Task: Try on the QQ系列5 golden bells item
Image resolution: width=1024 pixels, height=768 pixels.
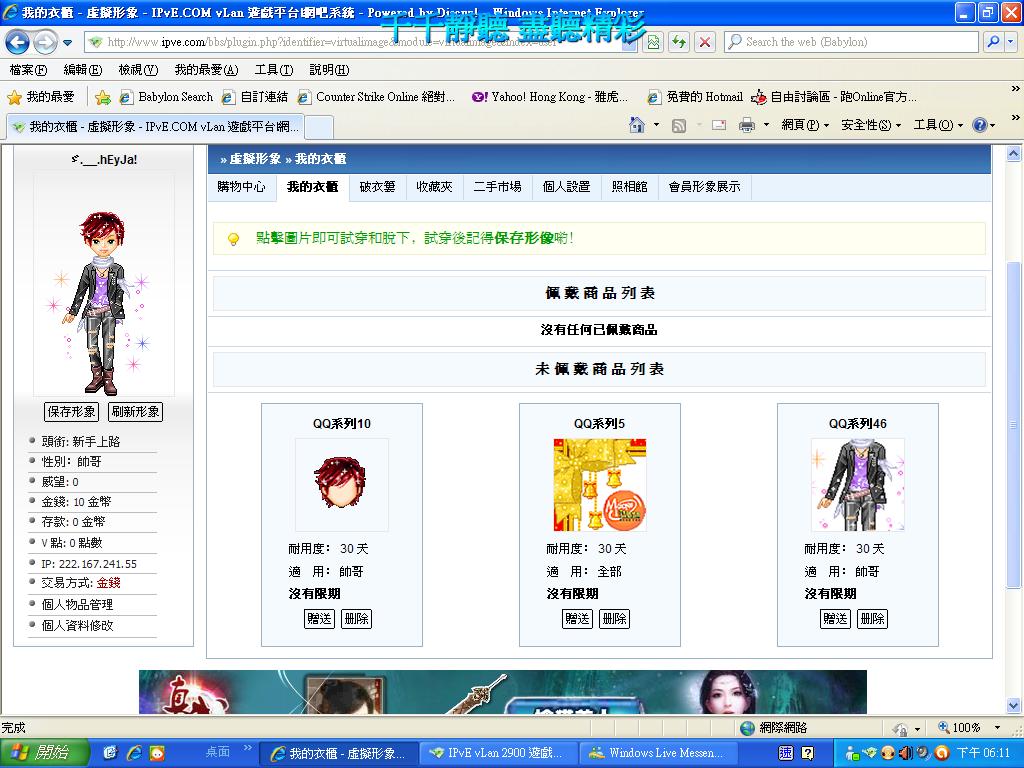Action: coord(600,485)
